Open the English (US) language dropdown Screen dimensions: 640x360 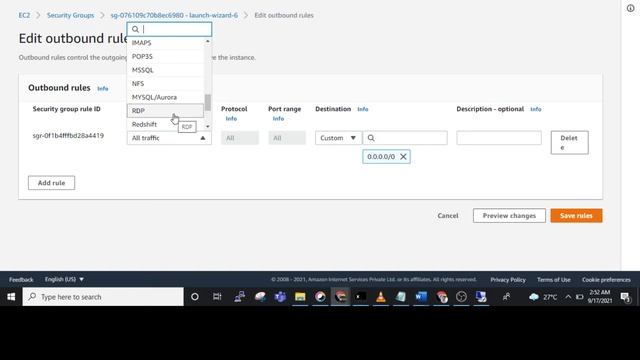(64, 279)
